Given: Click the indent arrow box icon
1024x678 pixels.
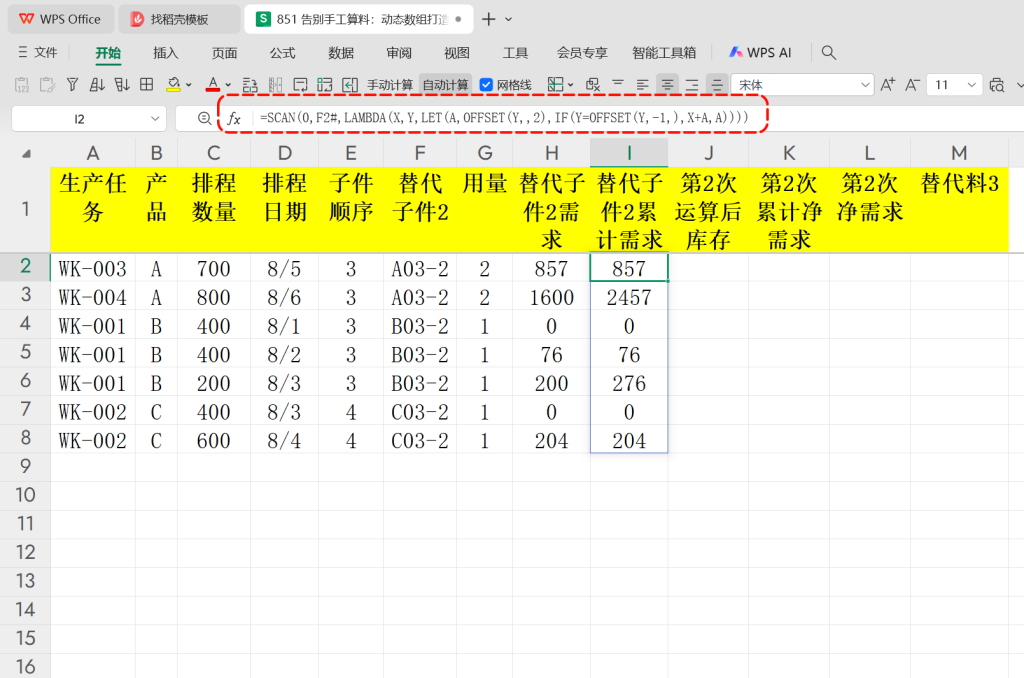Looking at the screenshot, I should click(350, 85).
